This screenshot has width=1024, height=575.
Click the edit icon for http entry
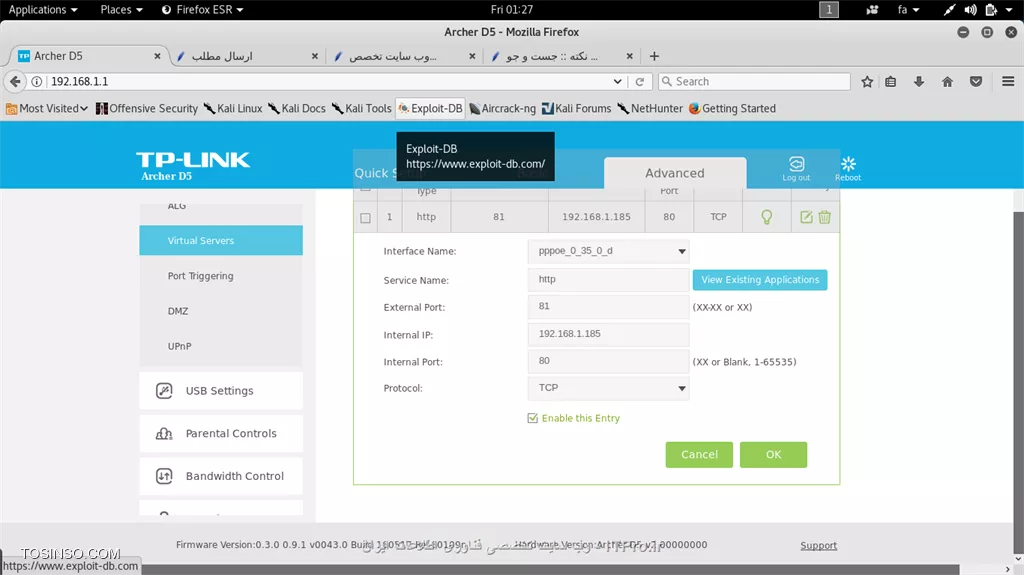(x=806, y=217)
